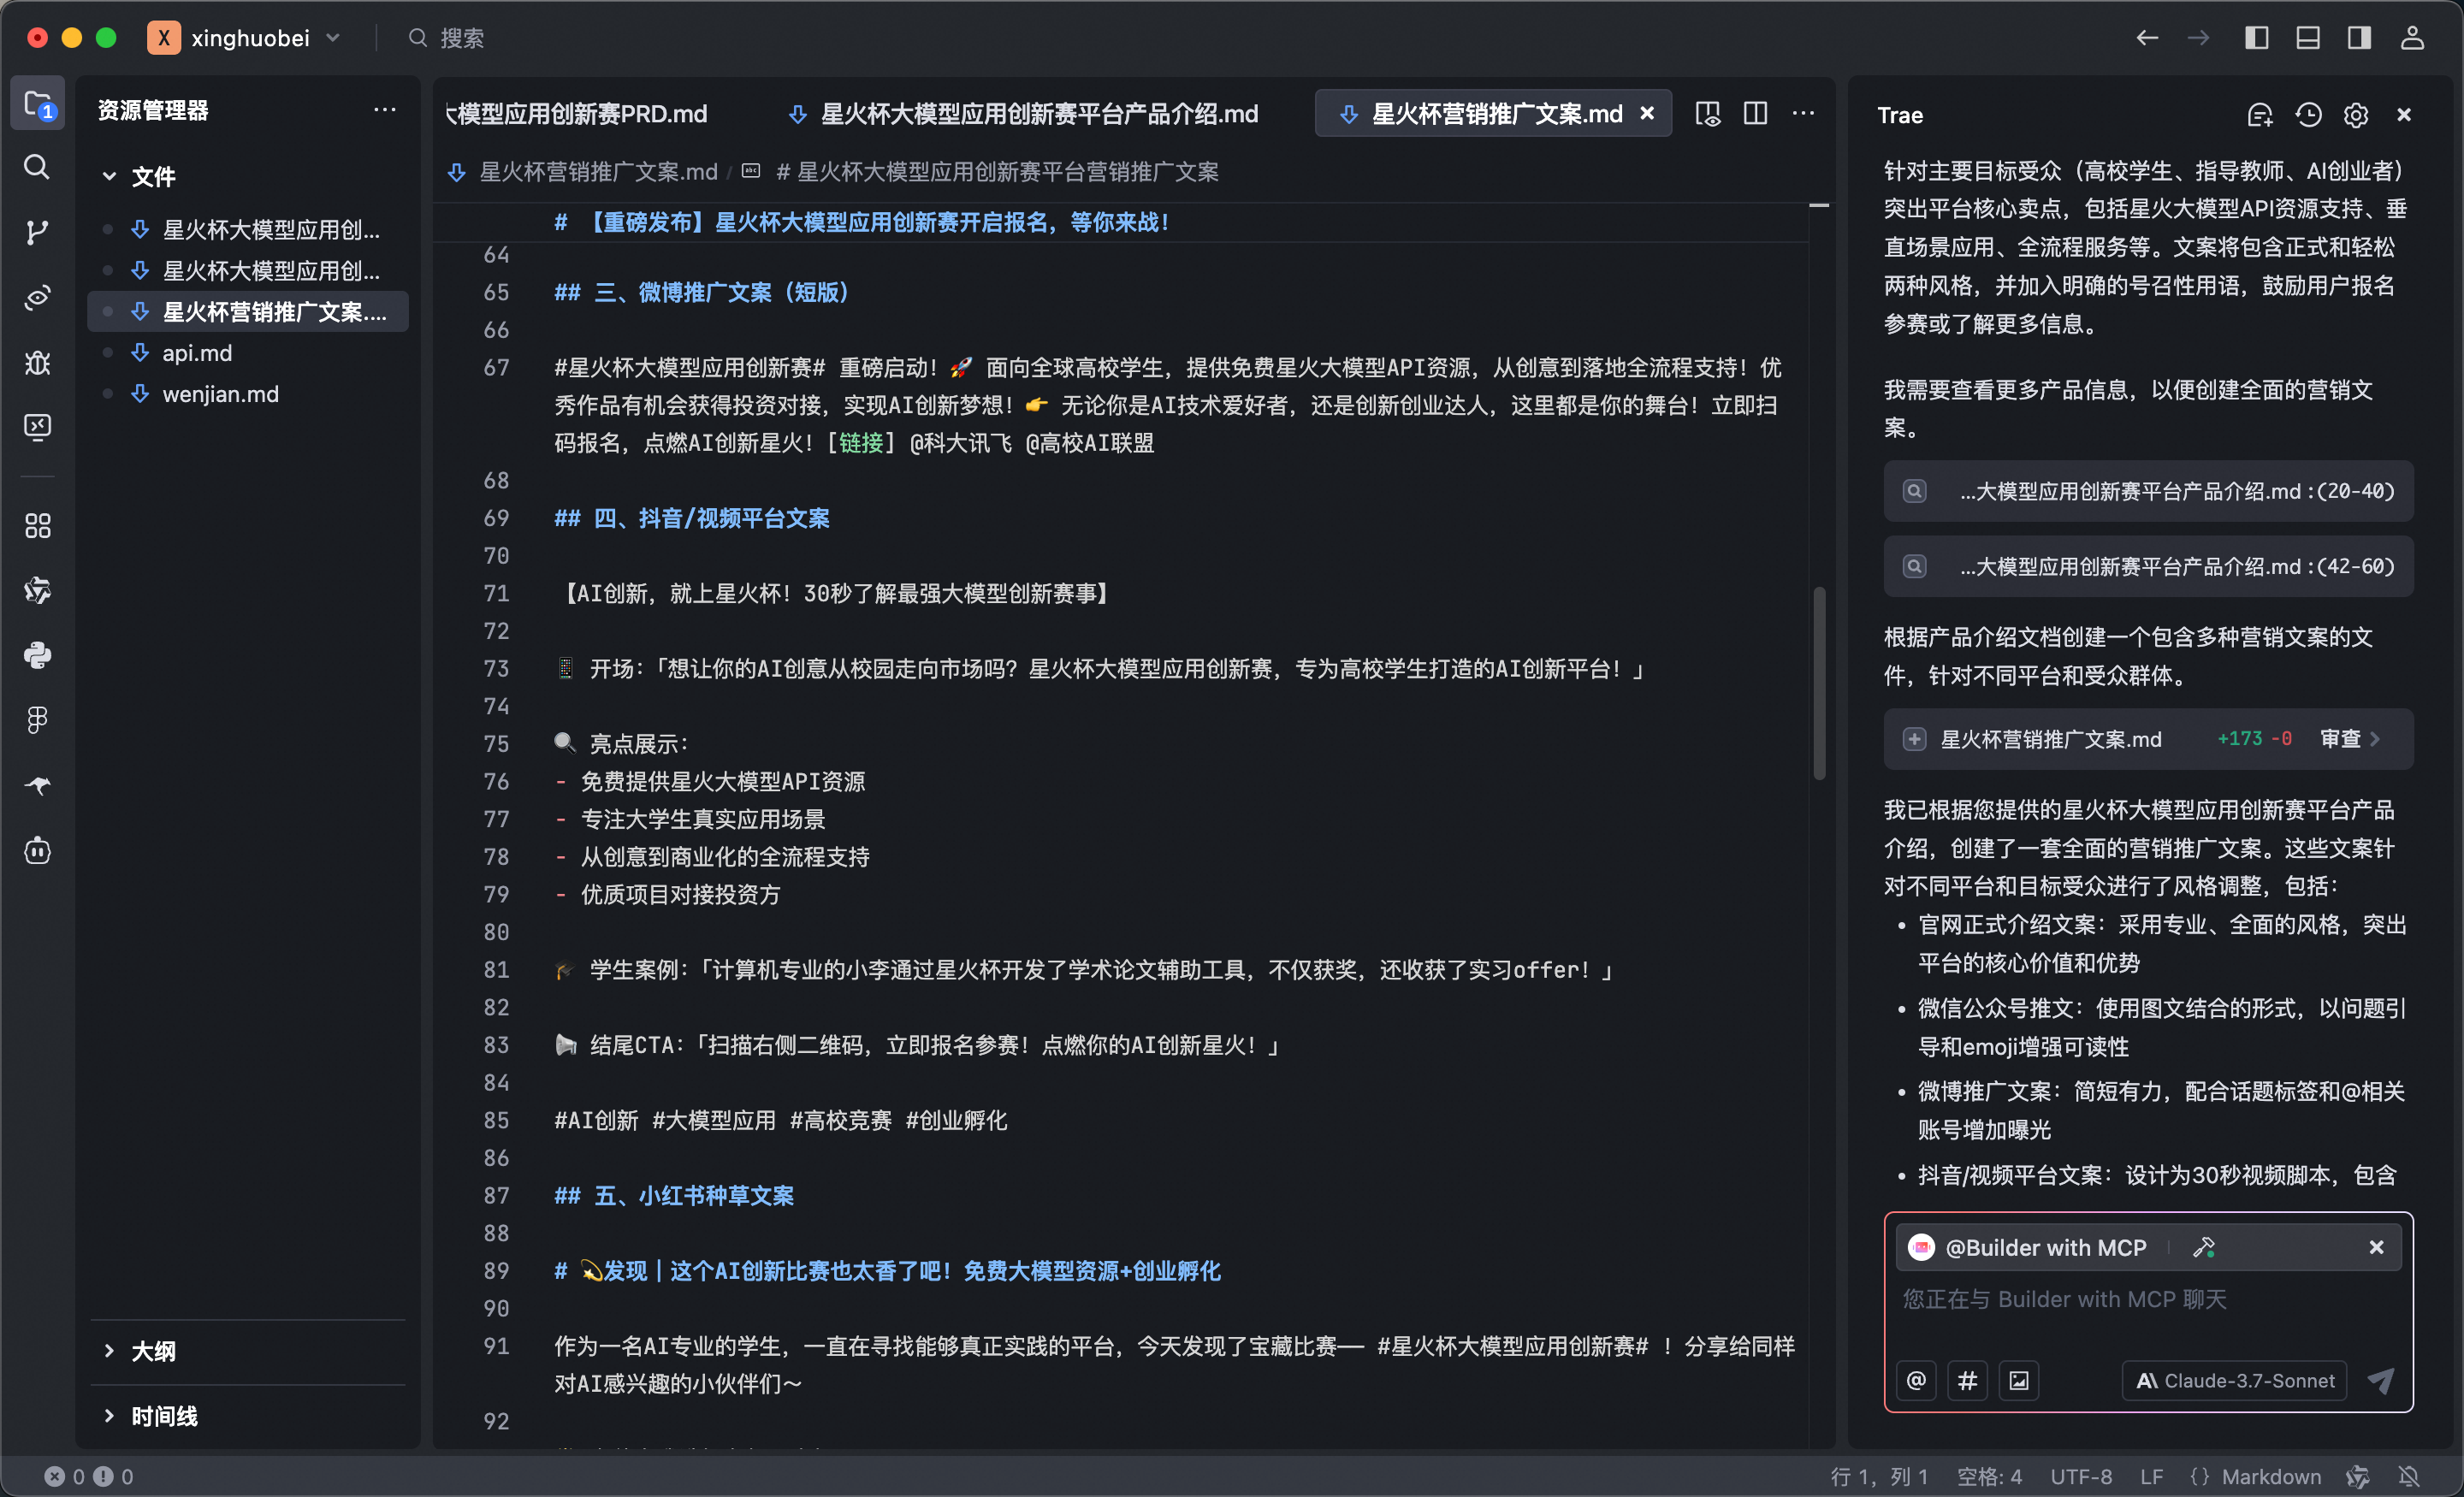The height and width of the screenshot is (1497, 2464).
Task: Open the 产品介绍.md :(20-40) reference card
Action: [x=2148, y=490]
